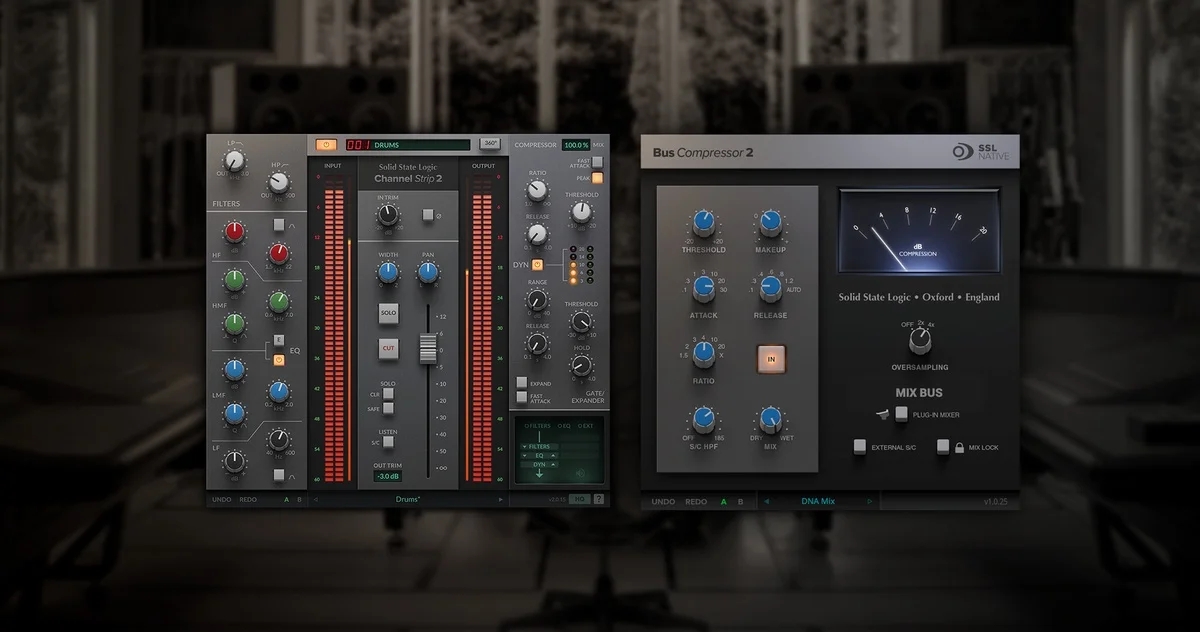Enable compressor Fast Attack switch

tap(597, 161)
